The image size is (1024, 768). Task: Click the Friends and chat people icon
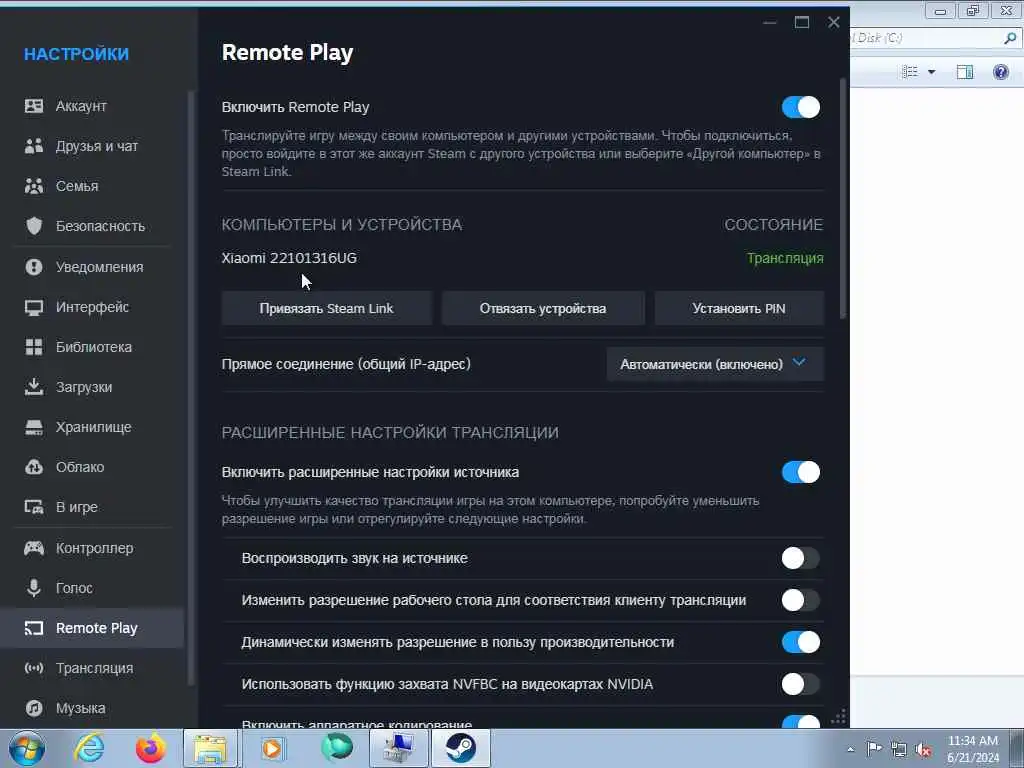coord(34,146)
